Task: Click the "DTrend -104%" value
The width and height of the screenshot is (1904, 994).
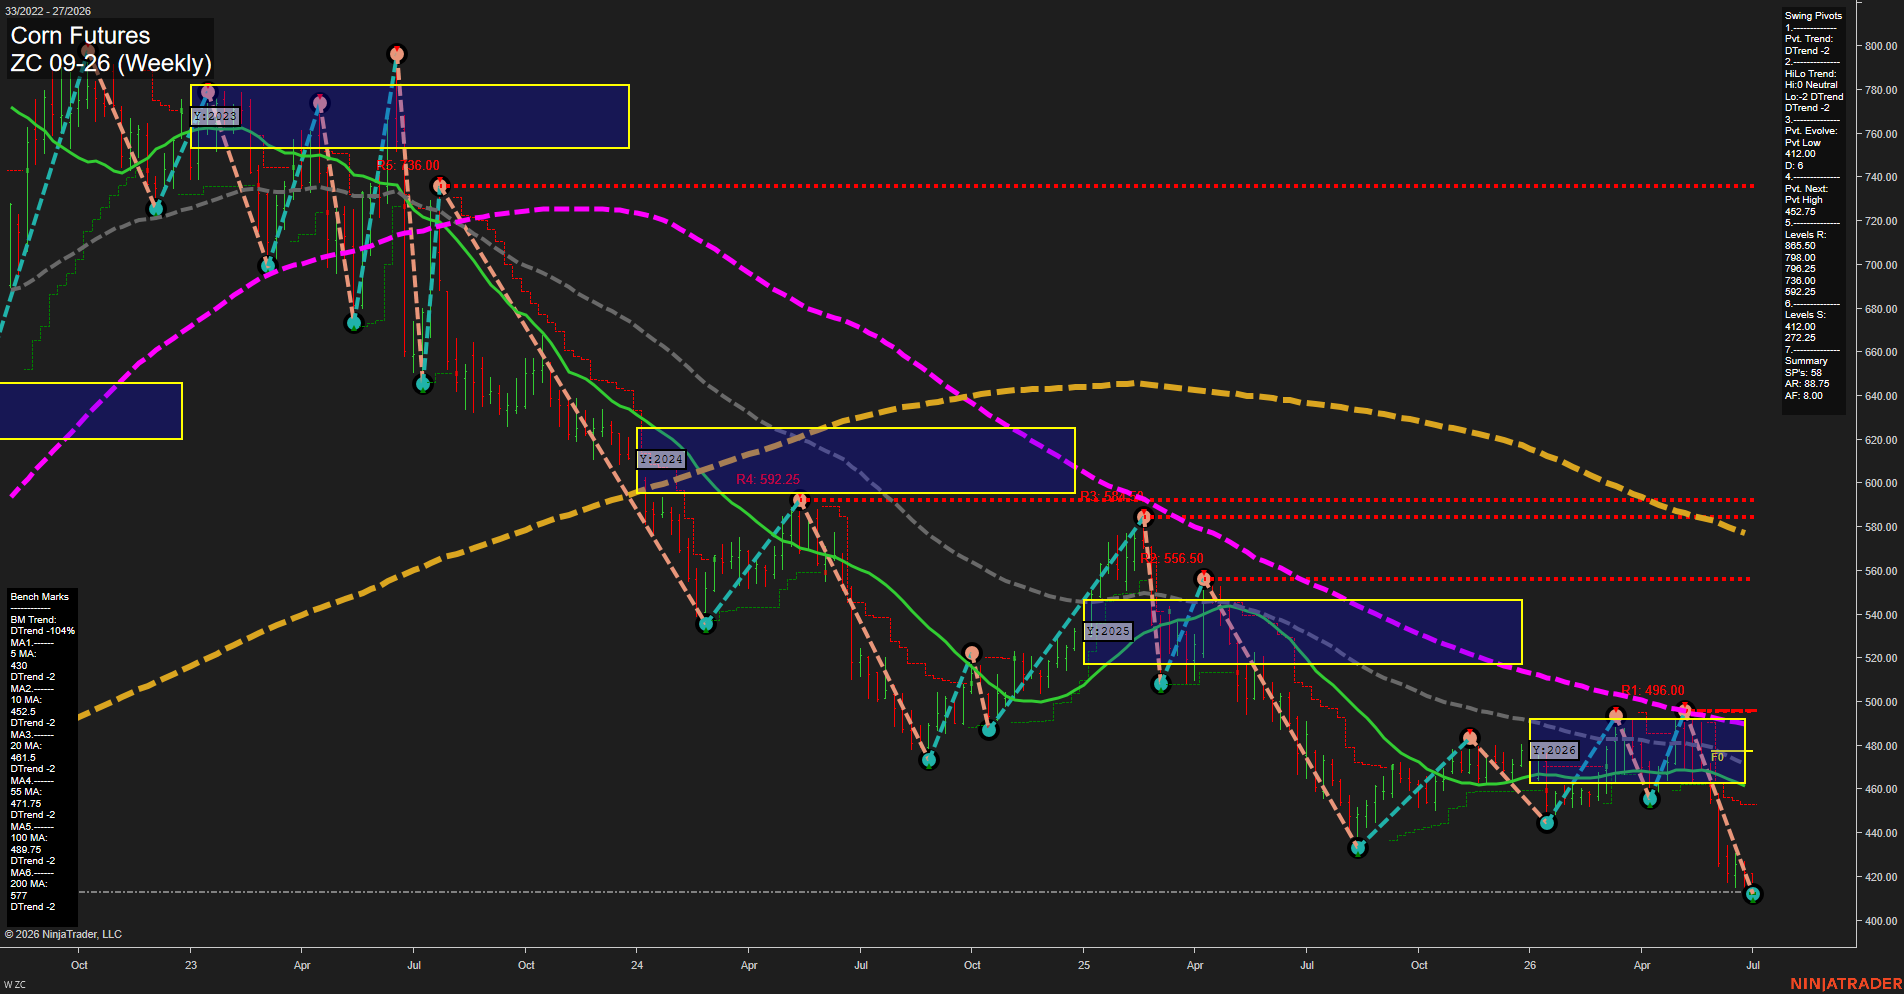Action: click(43, 631)
